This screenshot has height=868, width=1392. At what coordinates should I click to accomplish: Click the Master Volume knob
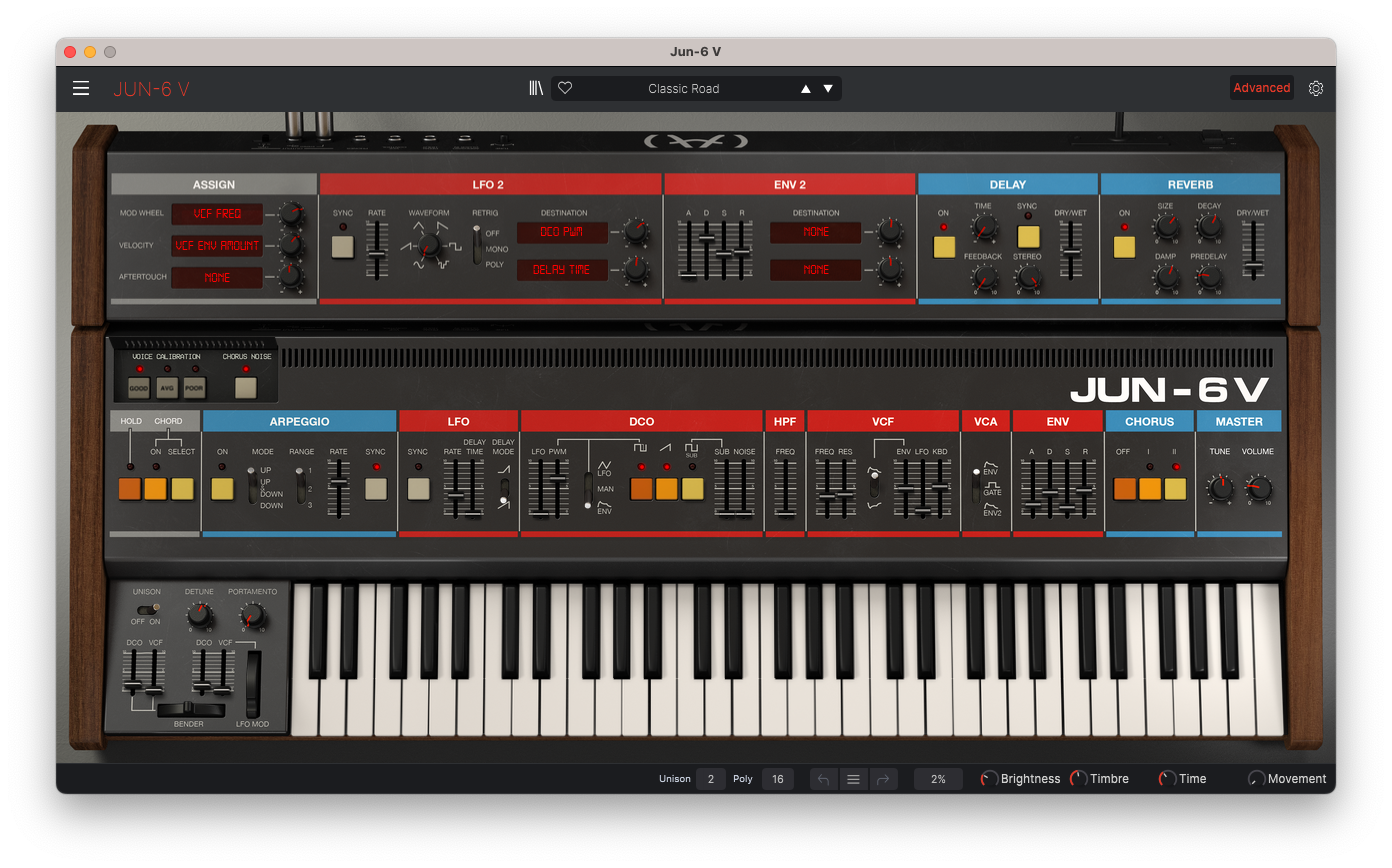(x=1259, y=489)
